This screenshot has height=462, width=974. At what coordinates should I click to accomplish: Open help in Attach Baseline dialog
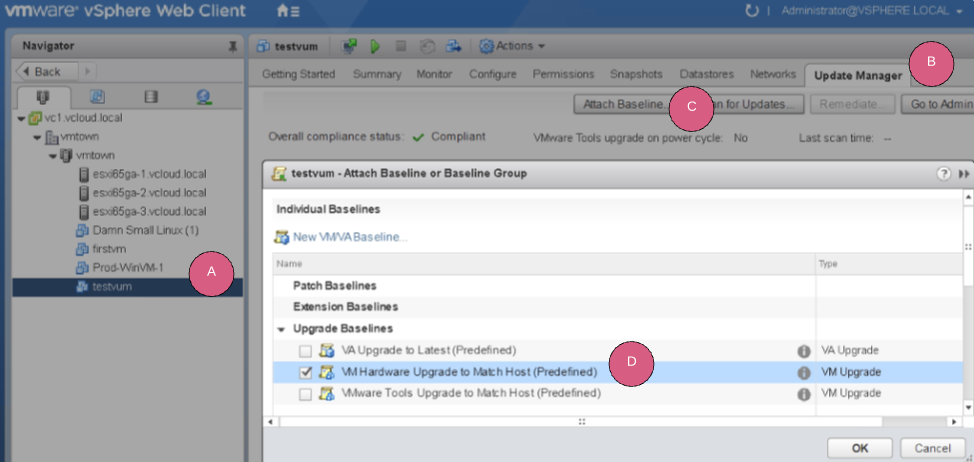(x=944, y=174)
